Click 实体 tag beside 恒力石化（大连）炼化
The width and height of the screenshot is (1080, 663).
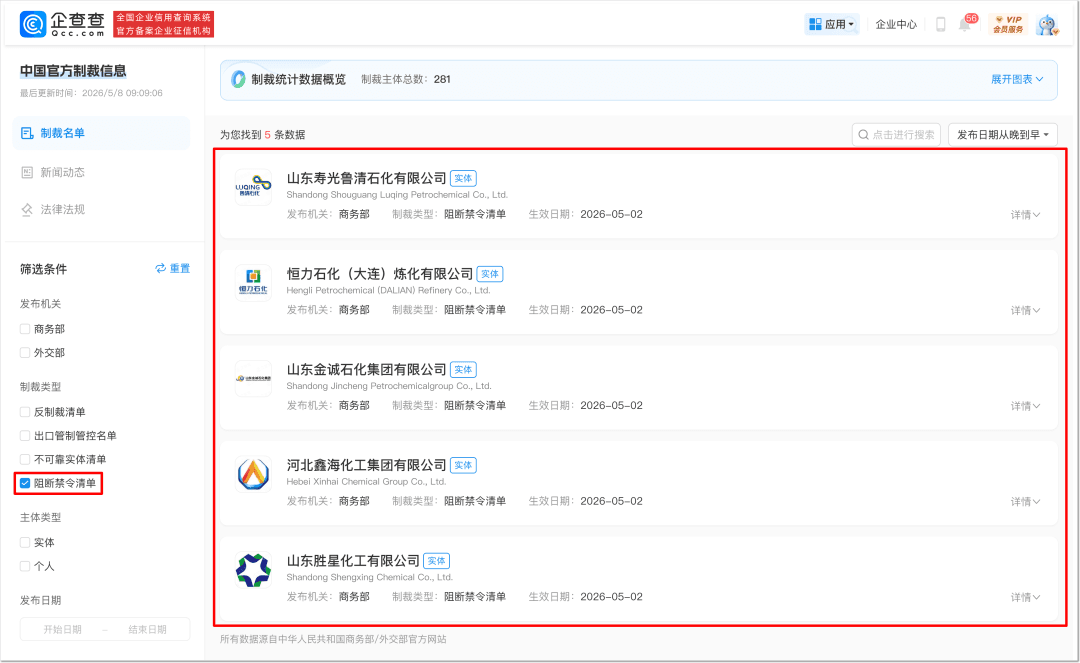pyautogui.click(x=490, y=274)
